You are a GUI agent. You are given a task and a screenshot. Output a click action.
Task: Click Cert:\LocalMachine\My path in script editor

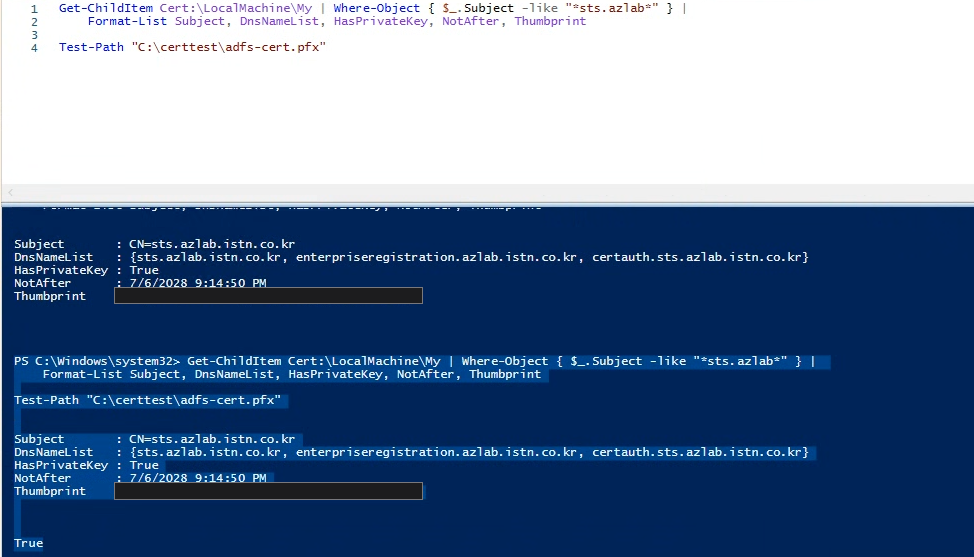236,9
